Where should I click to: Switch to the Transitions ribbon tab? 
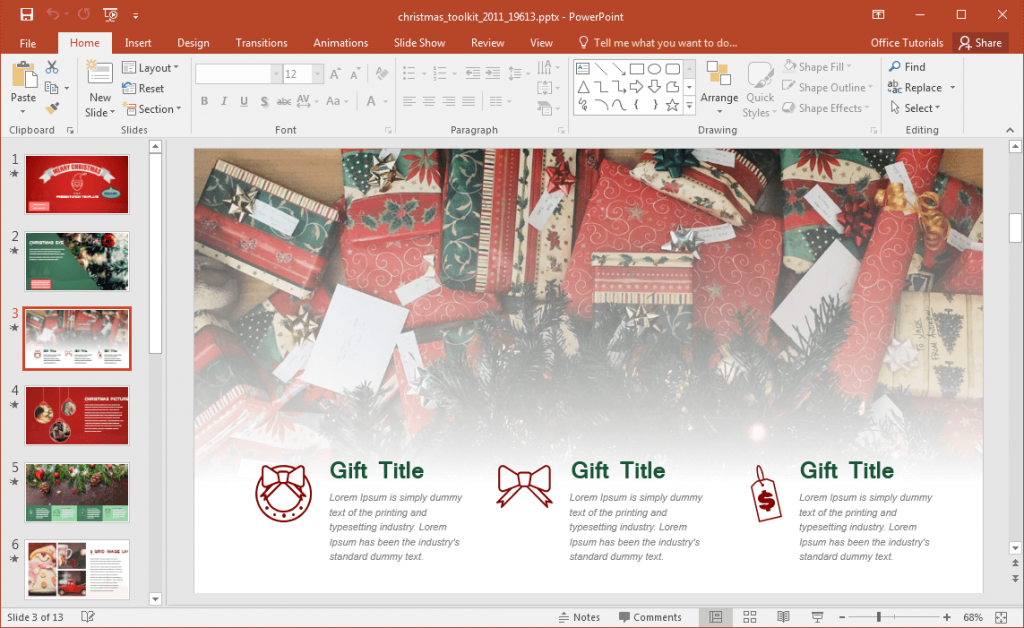click(x=261, y=42)
